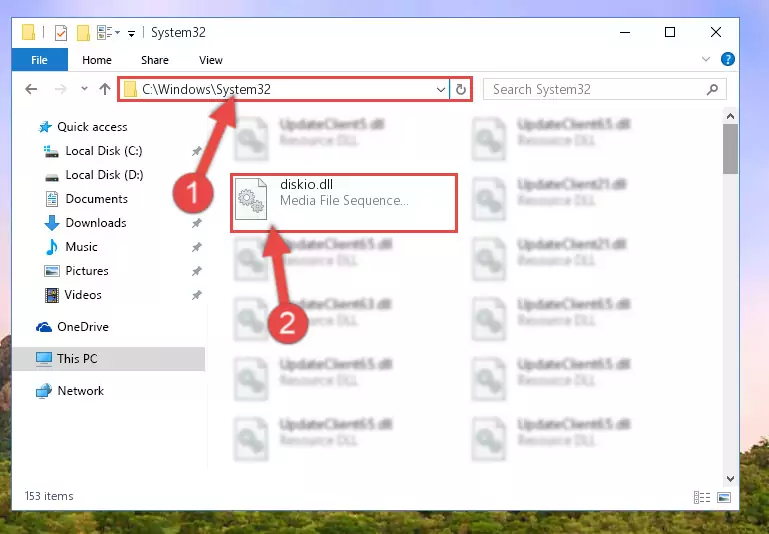Click the folder system icon in title bar
769x534 pixels.
pyautogui.click(x=29, y=32)
